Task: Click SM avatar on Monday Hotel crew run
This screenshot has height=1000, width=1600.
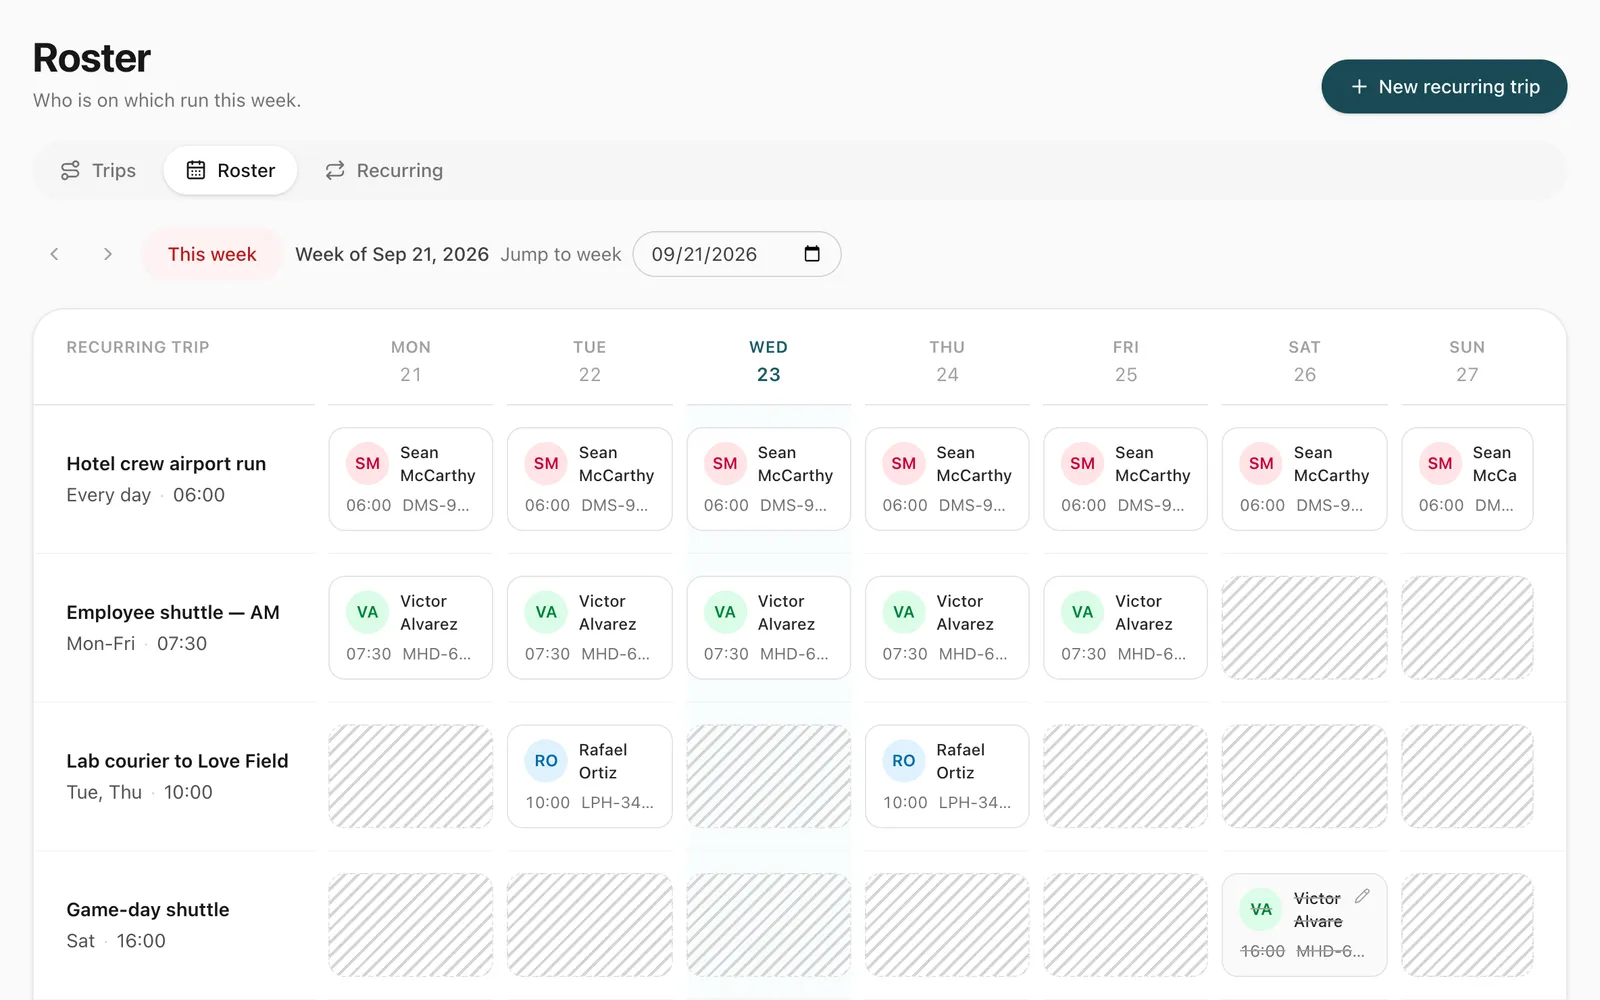Action: tap(368, 464)
